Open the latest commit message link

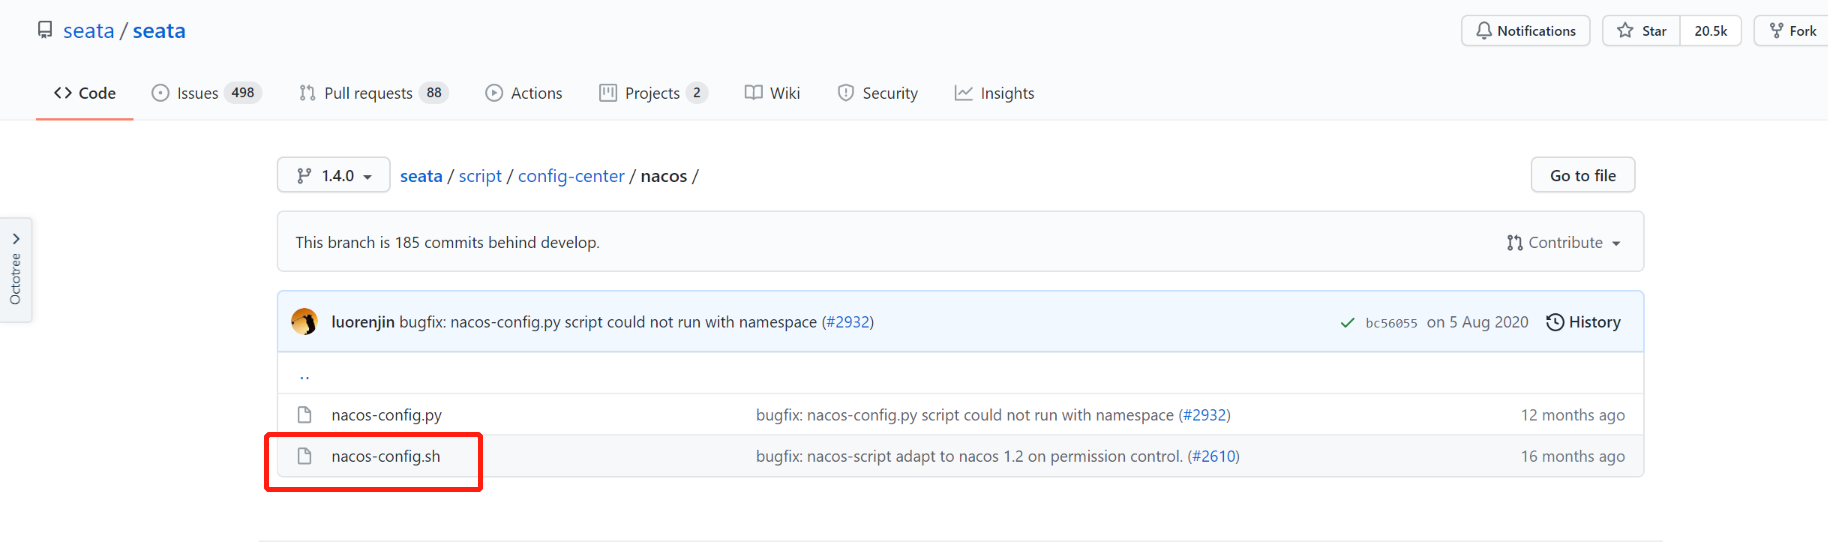pos(608,322)
